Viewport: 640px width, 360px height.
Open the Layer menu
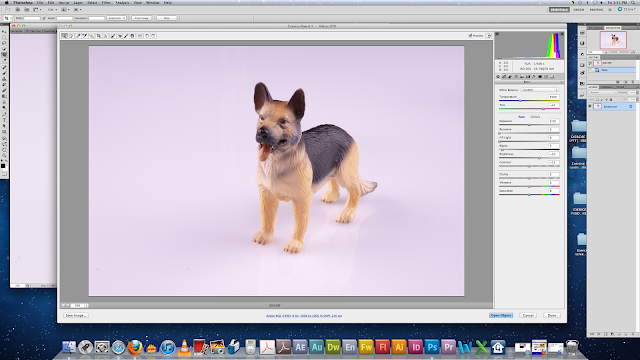click(78, 2)
